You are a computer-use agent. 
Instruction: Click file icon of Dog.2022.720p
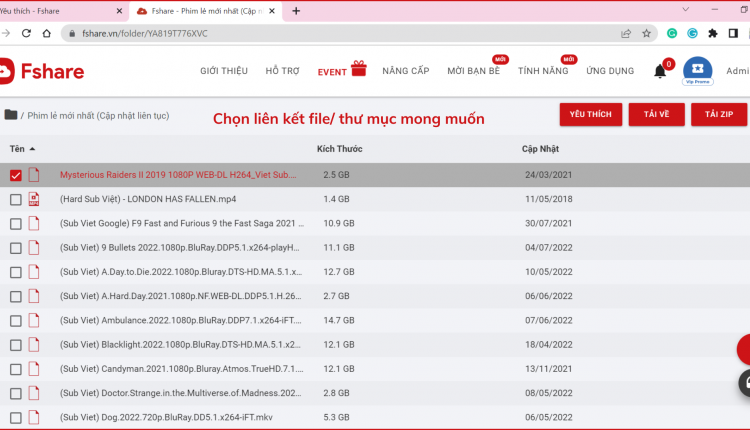33,418
